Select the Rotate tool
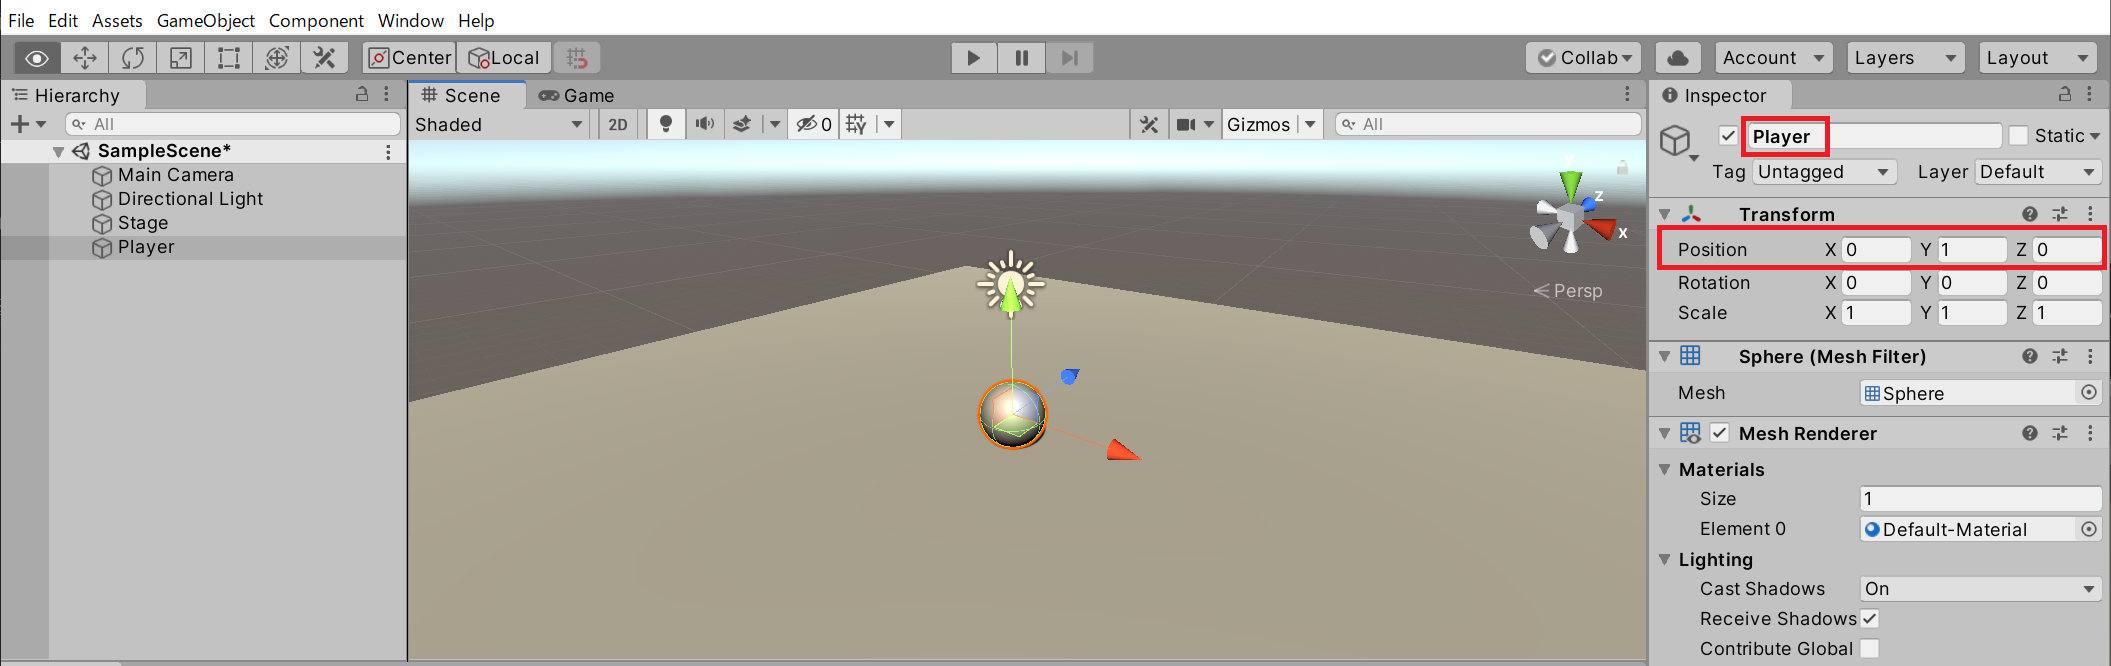Image resolution: width=2111 pixels, height=666 pixels. coord(133,58)
